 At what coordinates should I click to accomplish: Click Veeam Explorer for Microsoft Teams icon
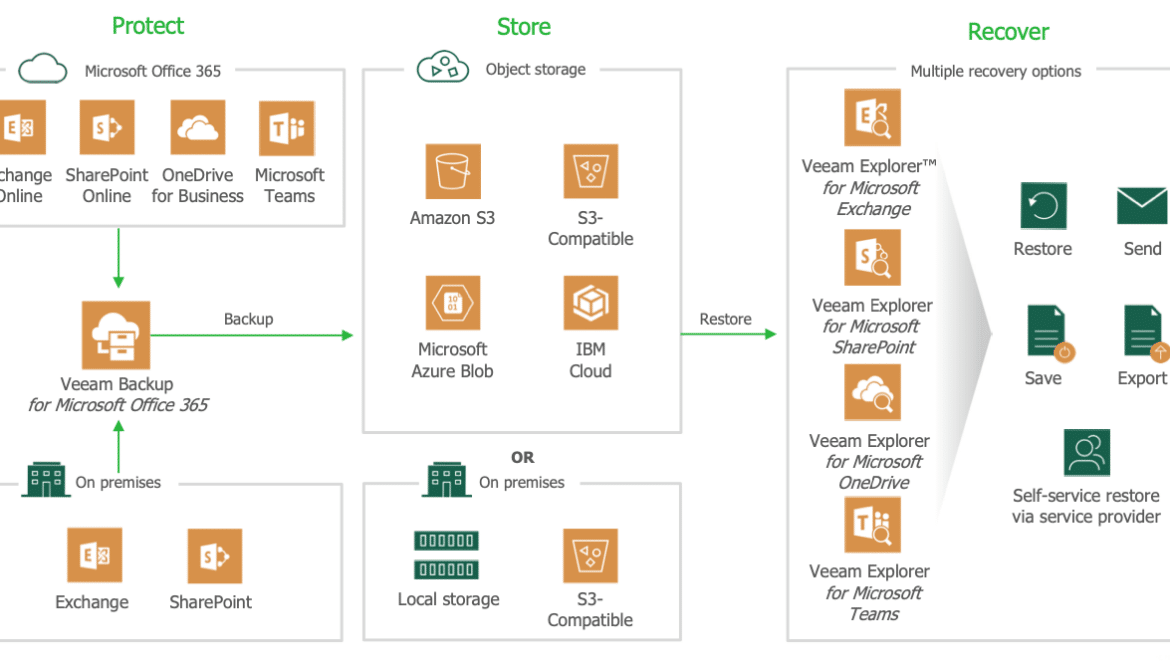pyautogui.click(x=872, y=524)
